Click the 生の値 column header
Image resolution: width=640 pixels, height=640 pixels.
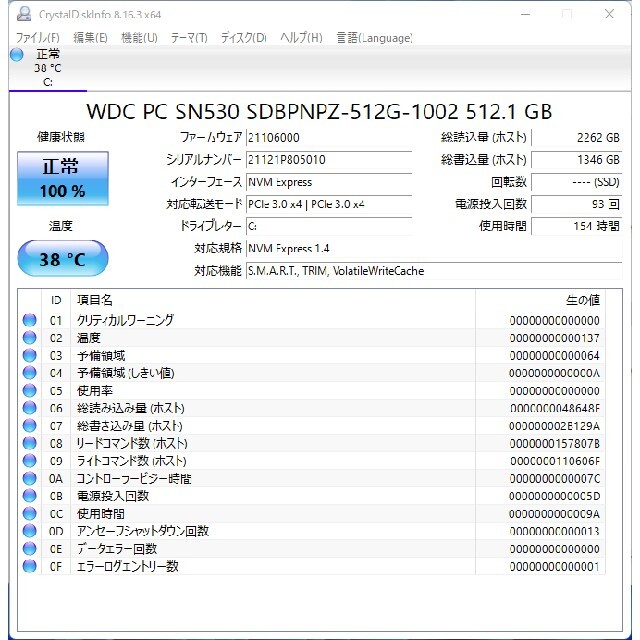coord(540,300)
